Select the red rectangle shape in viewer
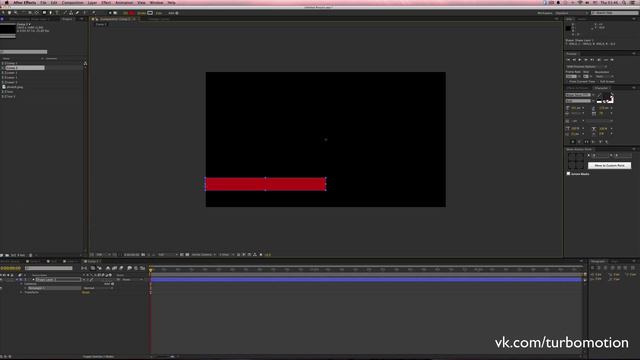 [x=265, y=184]
